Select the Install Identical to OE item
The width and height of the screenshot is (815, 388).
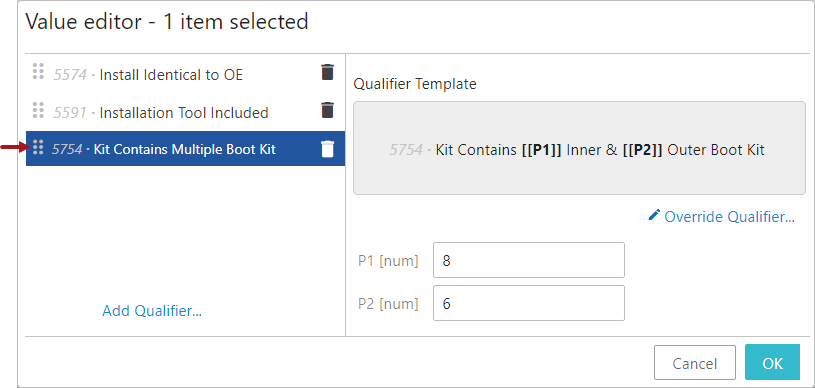(186, 74)
